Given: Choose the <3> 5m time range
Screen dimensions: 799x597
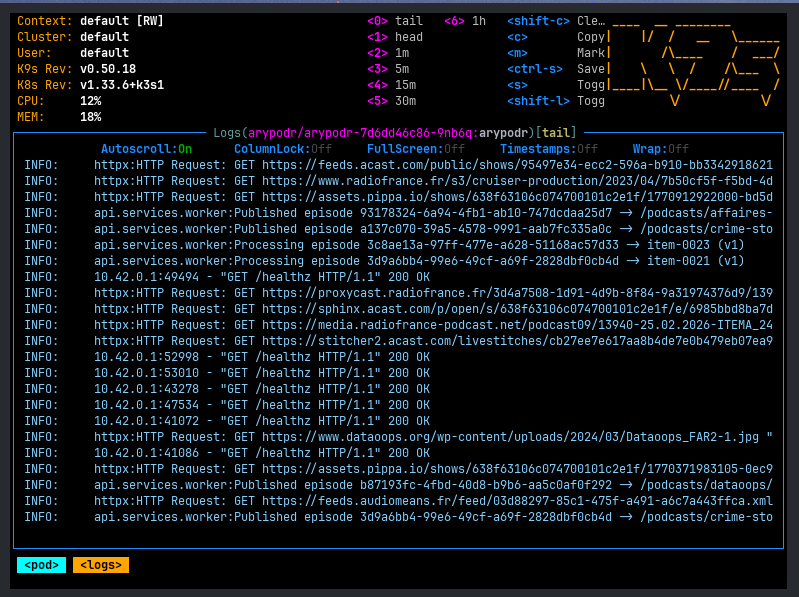Looking at the screenshot, I should (388, 69).
